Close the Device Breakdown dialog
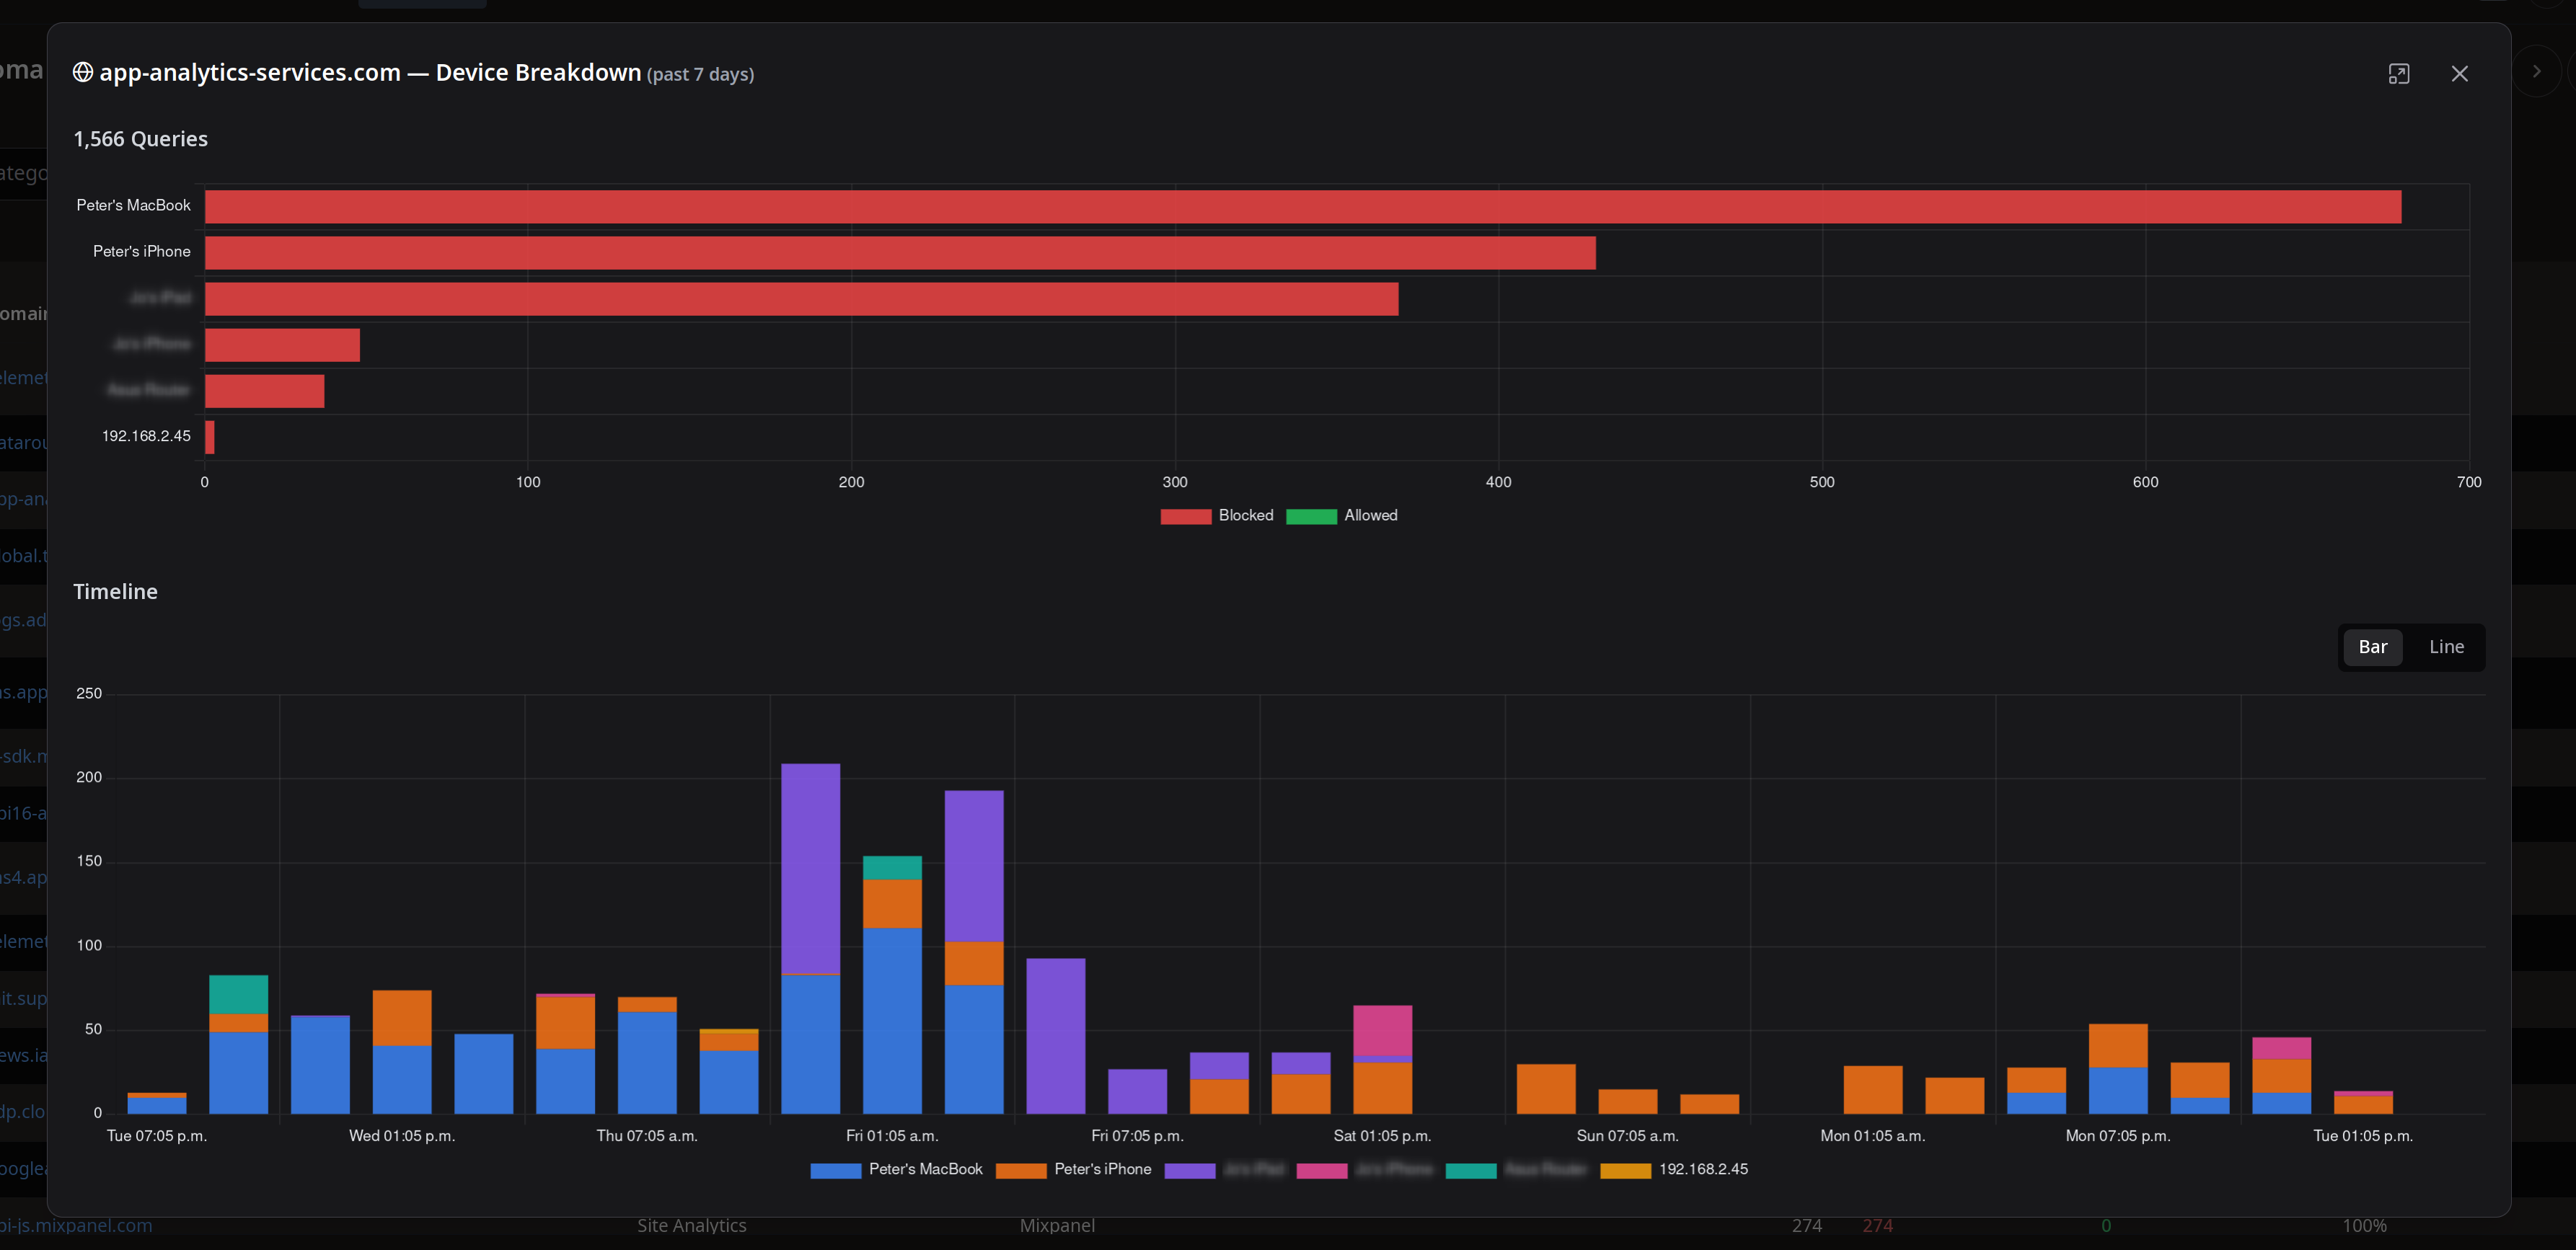Screen dimensions: 2576x1250 2459,74
